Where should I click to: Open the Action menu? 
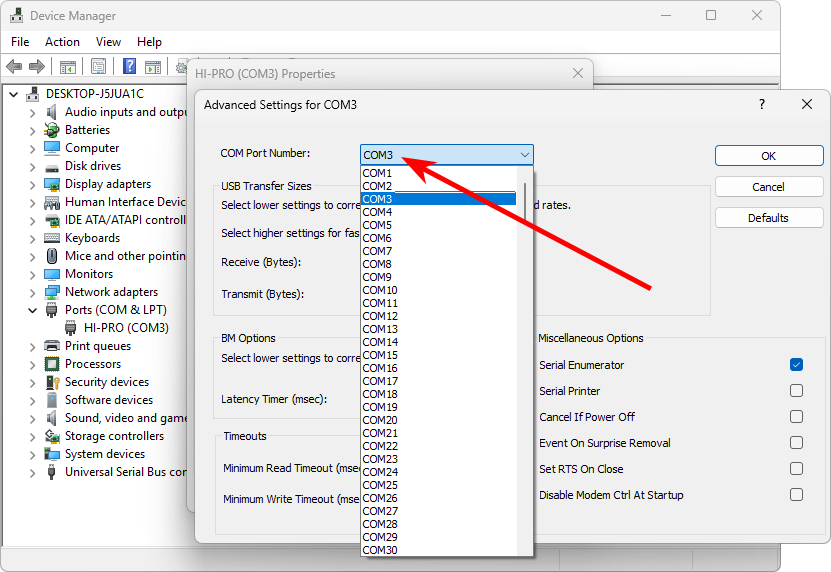(x=62, y=42)
